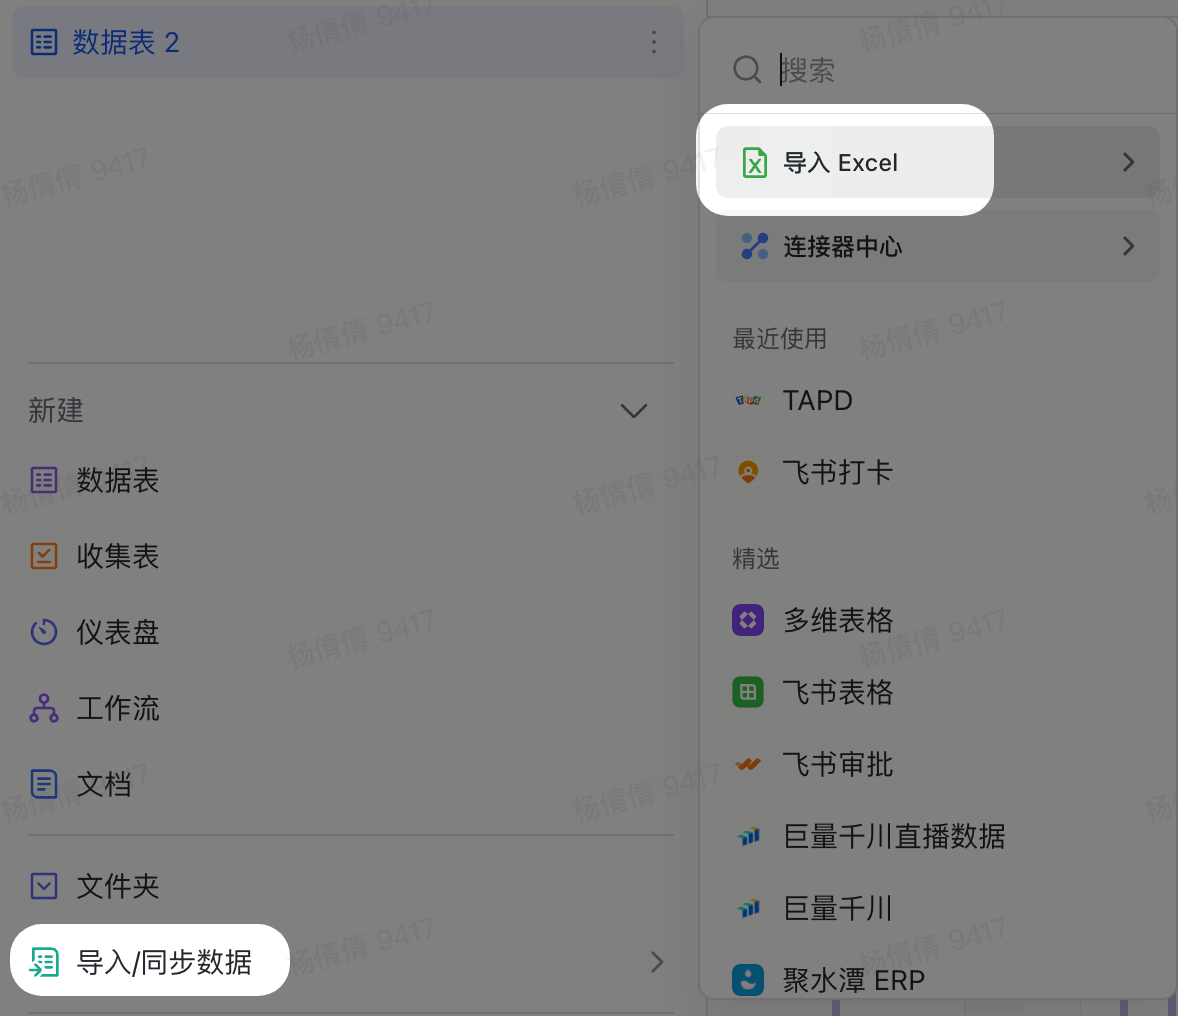Click the 连接器中心 connector icon

755,246
